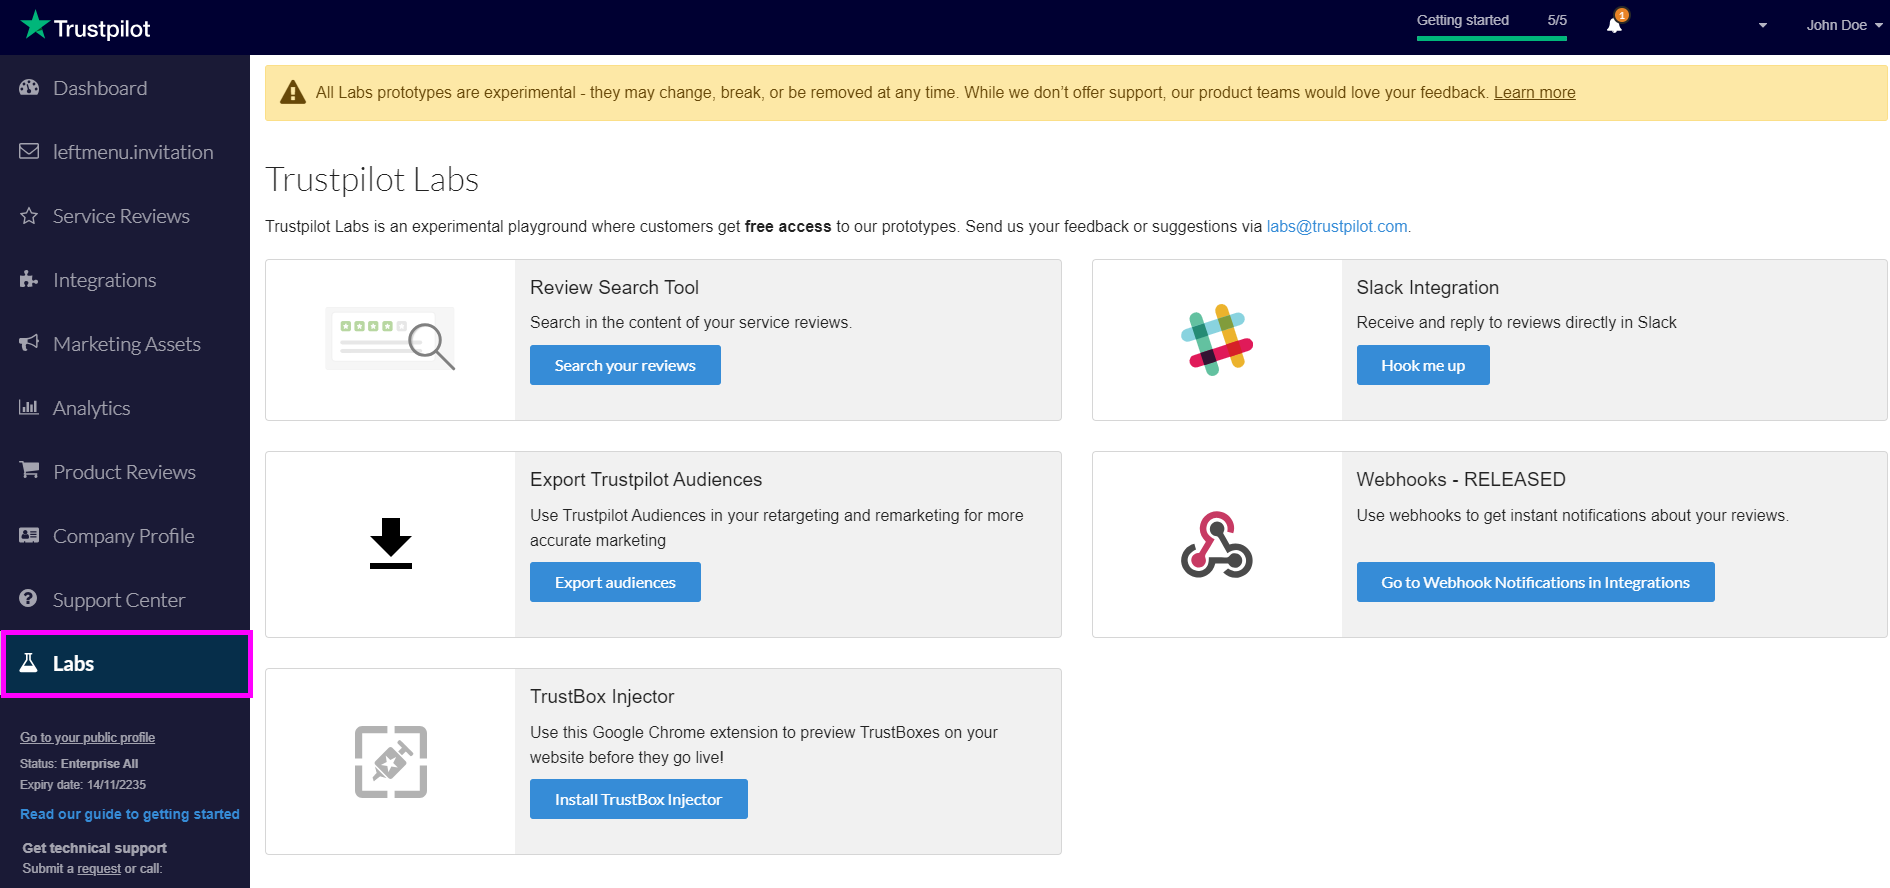Click the Support Center question icon
1890x888 pixels.
pos(29,599)
